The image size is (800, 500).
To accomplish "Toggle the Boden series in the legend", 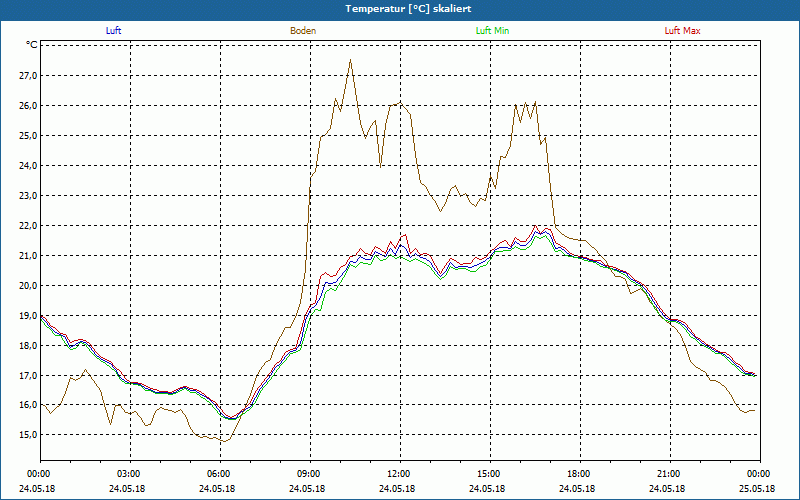I will pyautogui.click(x=303, y=31).
